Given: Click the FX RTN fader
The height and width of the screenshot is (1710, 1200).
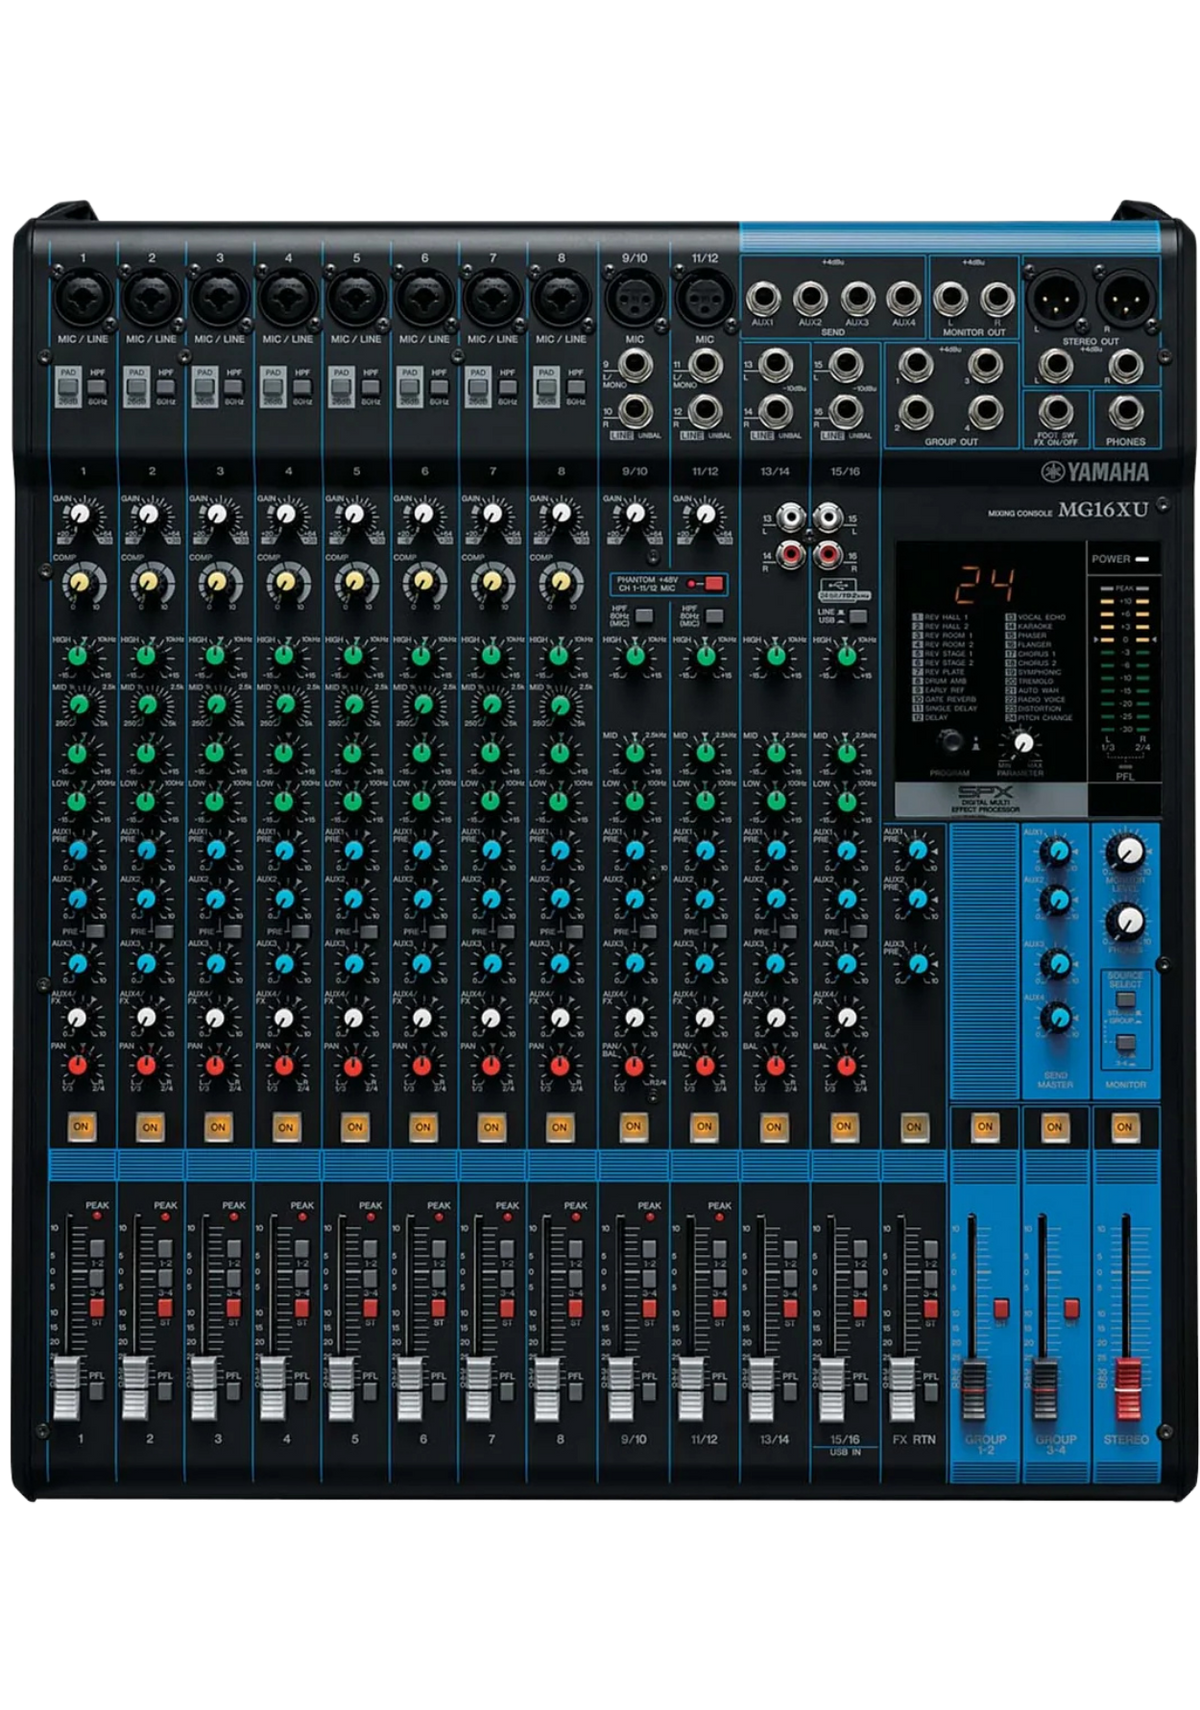Looking at the screenshot, I should tap(902, 1390).
